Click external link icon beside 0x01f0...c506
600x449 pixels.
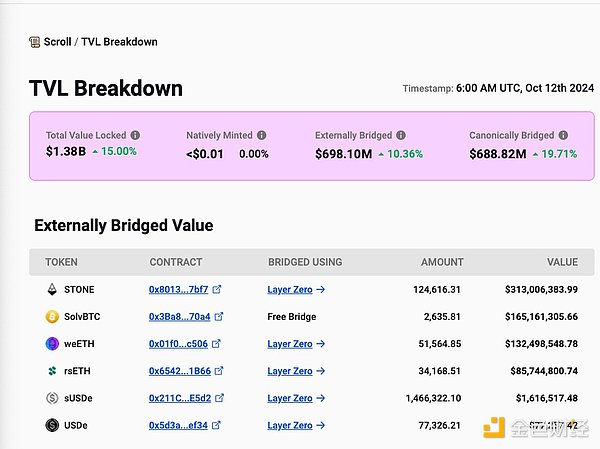[x=216, y=343]
